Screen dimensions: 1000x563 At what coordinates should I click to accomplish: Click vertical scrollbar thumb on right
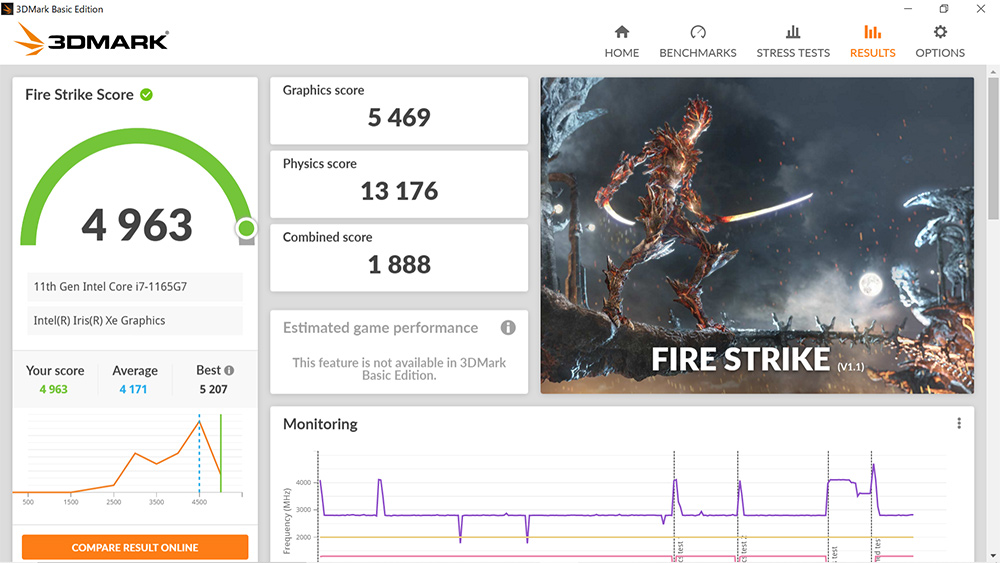point(993,149)
